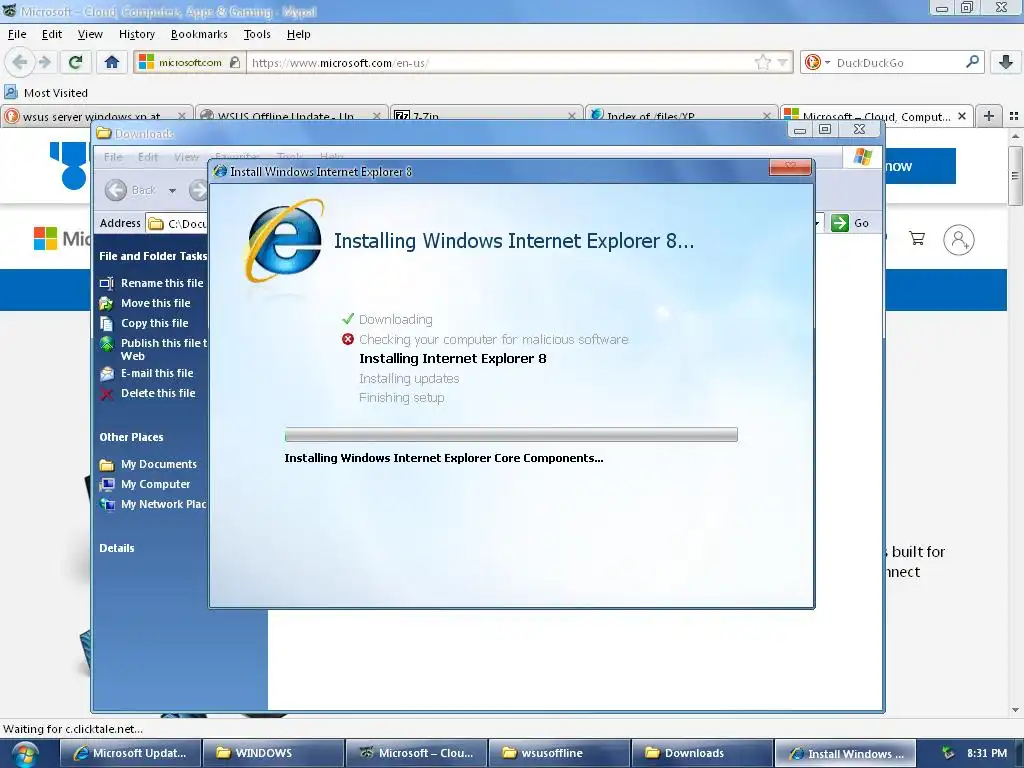Click the Copy this file icon
This screenshot has height=768, width=1024.
(106, 323)
